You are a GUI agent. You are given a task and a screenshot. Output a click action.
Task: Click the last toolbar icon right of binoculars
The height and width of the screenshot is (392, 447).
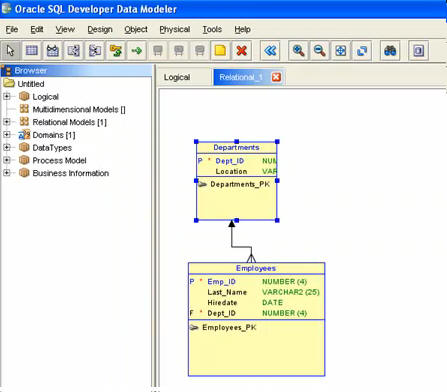click(418, 51)
